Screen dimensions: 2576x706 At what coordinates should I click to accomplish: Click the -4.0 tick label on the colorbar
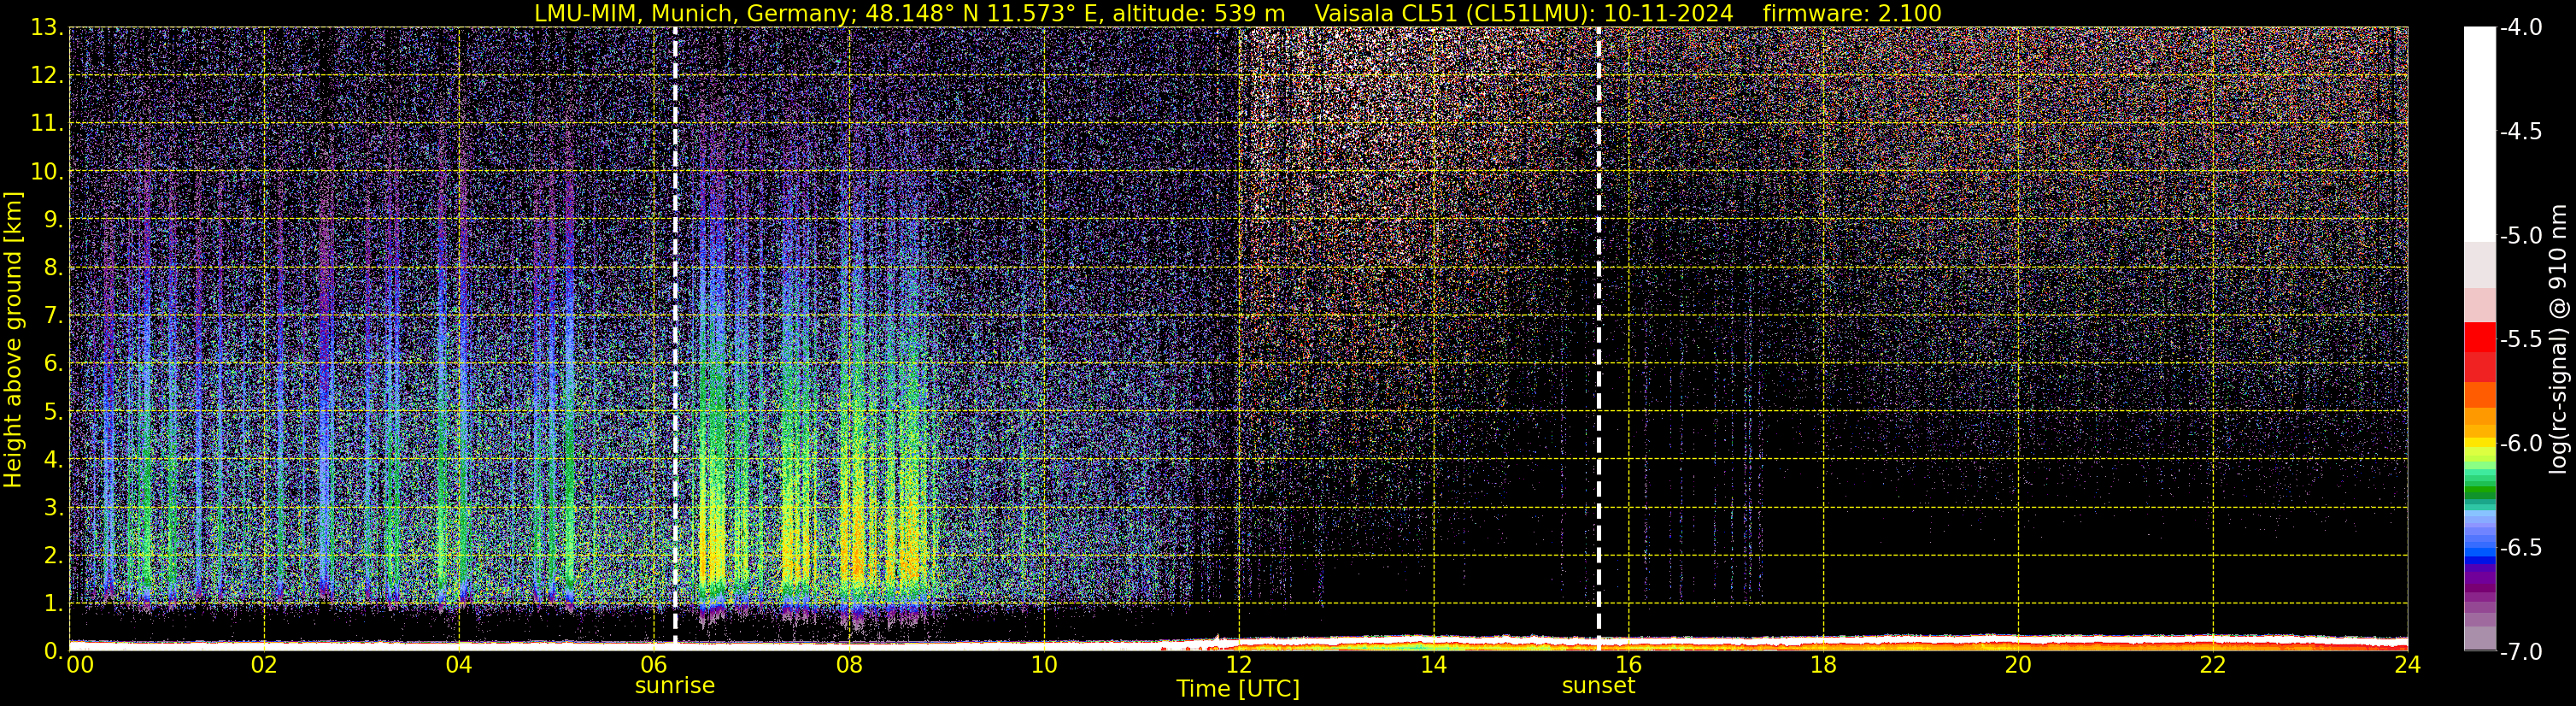(x=2520, y=28)
